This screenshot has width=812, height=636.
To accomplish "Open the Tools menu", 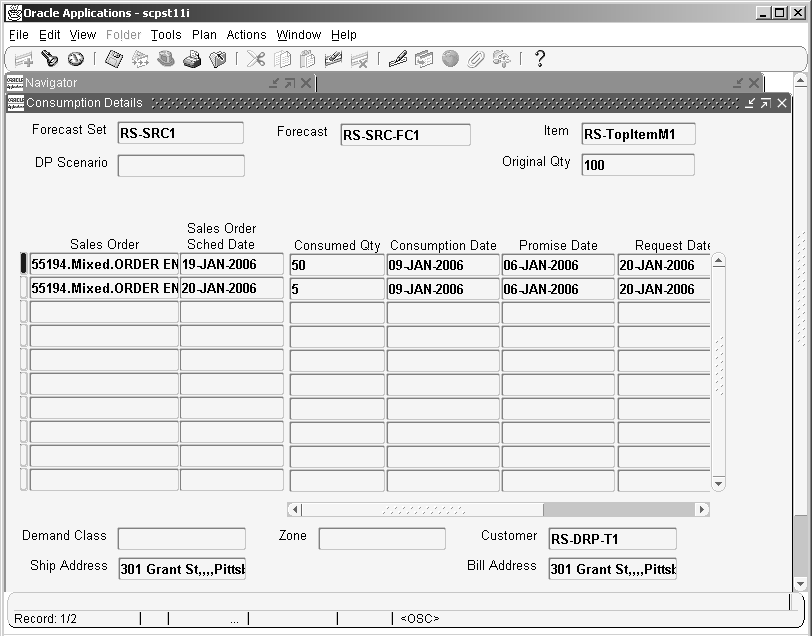I will click(166, 35).
